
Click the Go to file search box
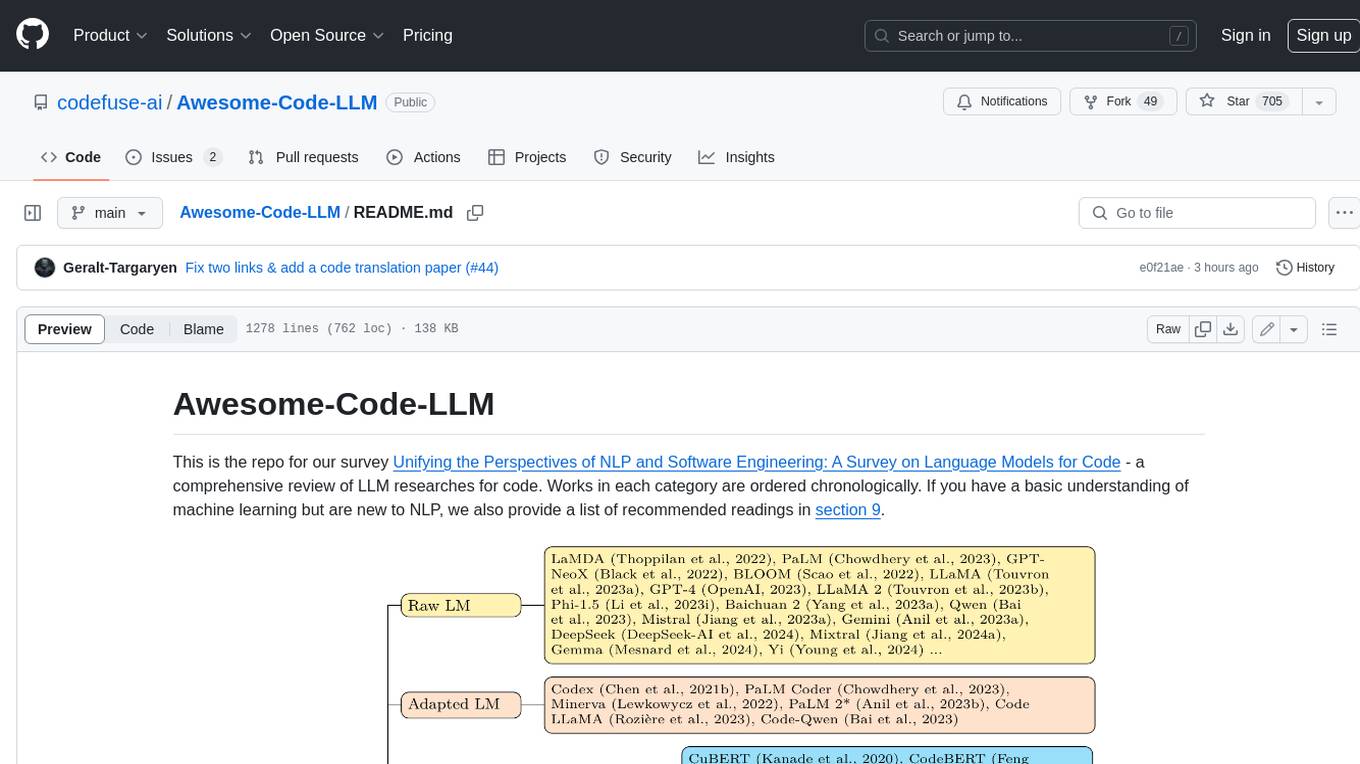point(1197,213)
